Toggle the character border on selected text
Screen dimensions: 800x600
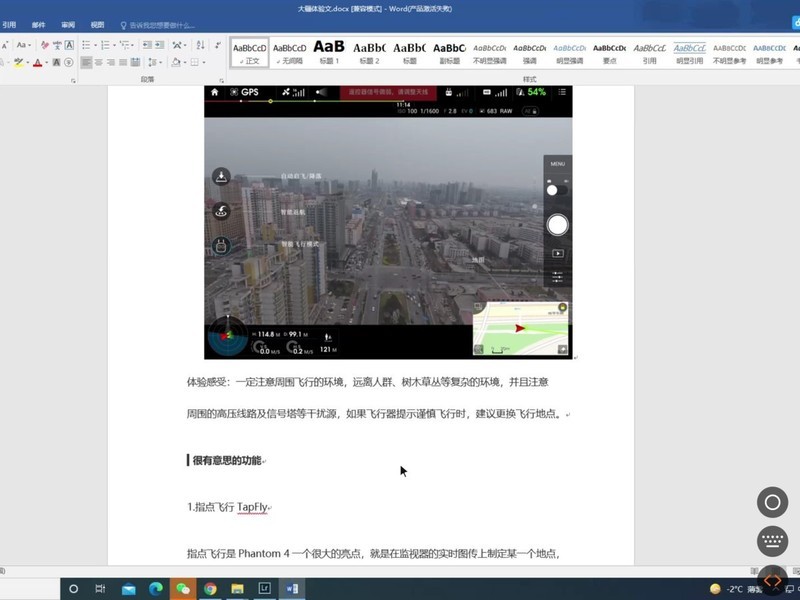click(68, 45)
